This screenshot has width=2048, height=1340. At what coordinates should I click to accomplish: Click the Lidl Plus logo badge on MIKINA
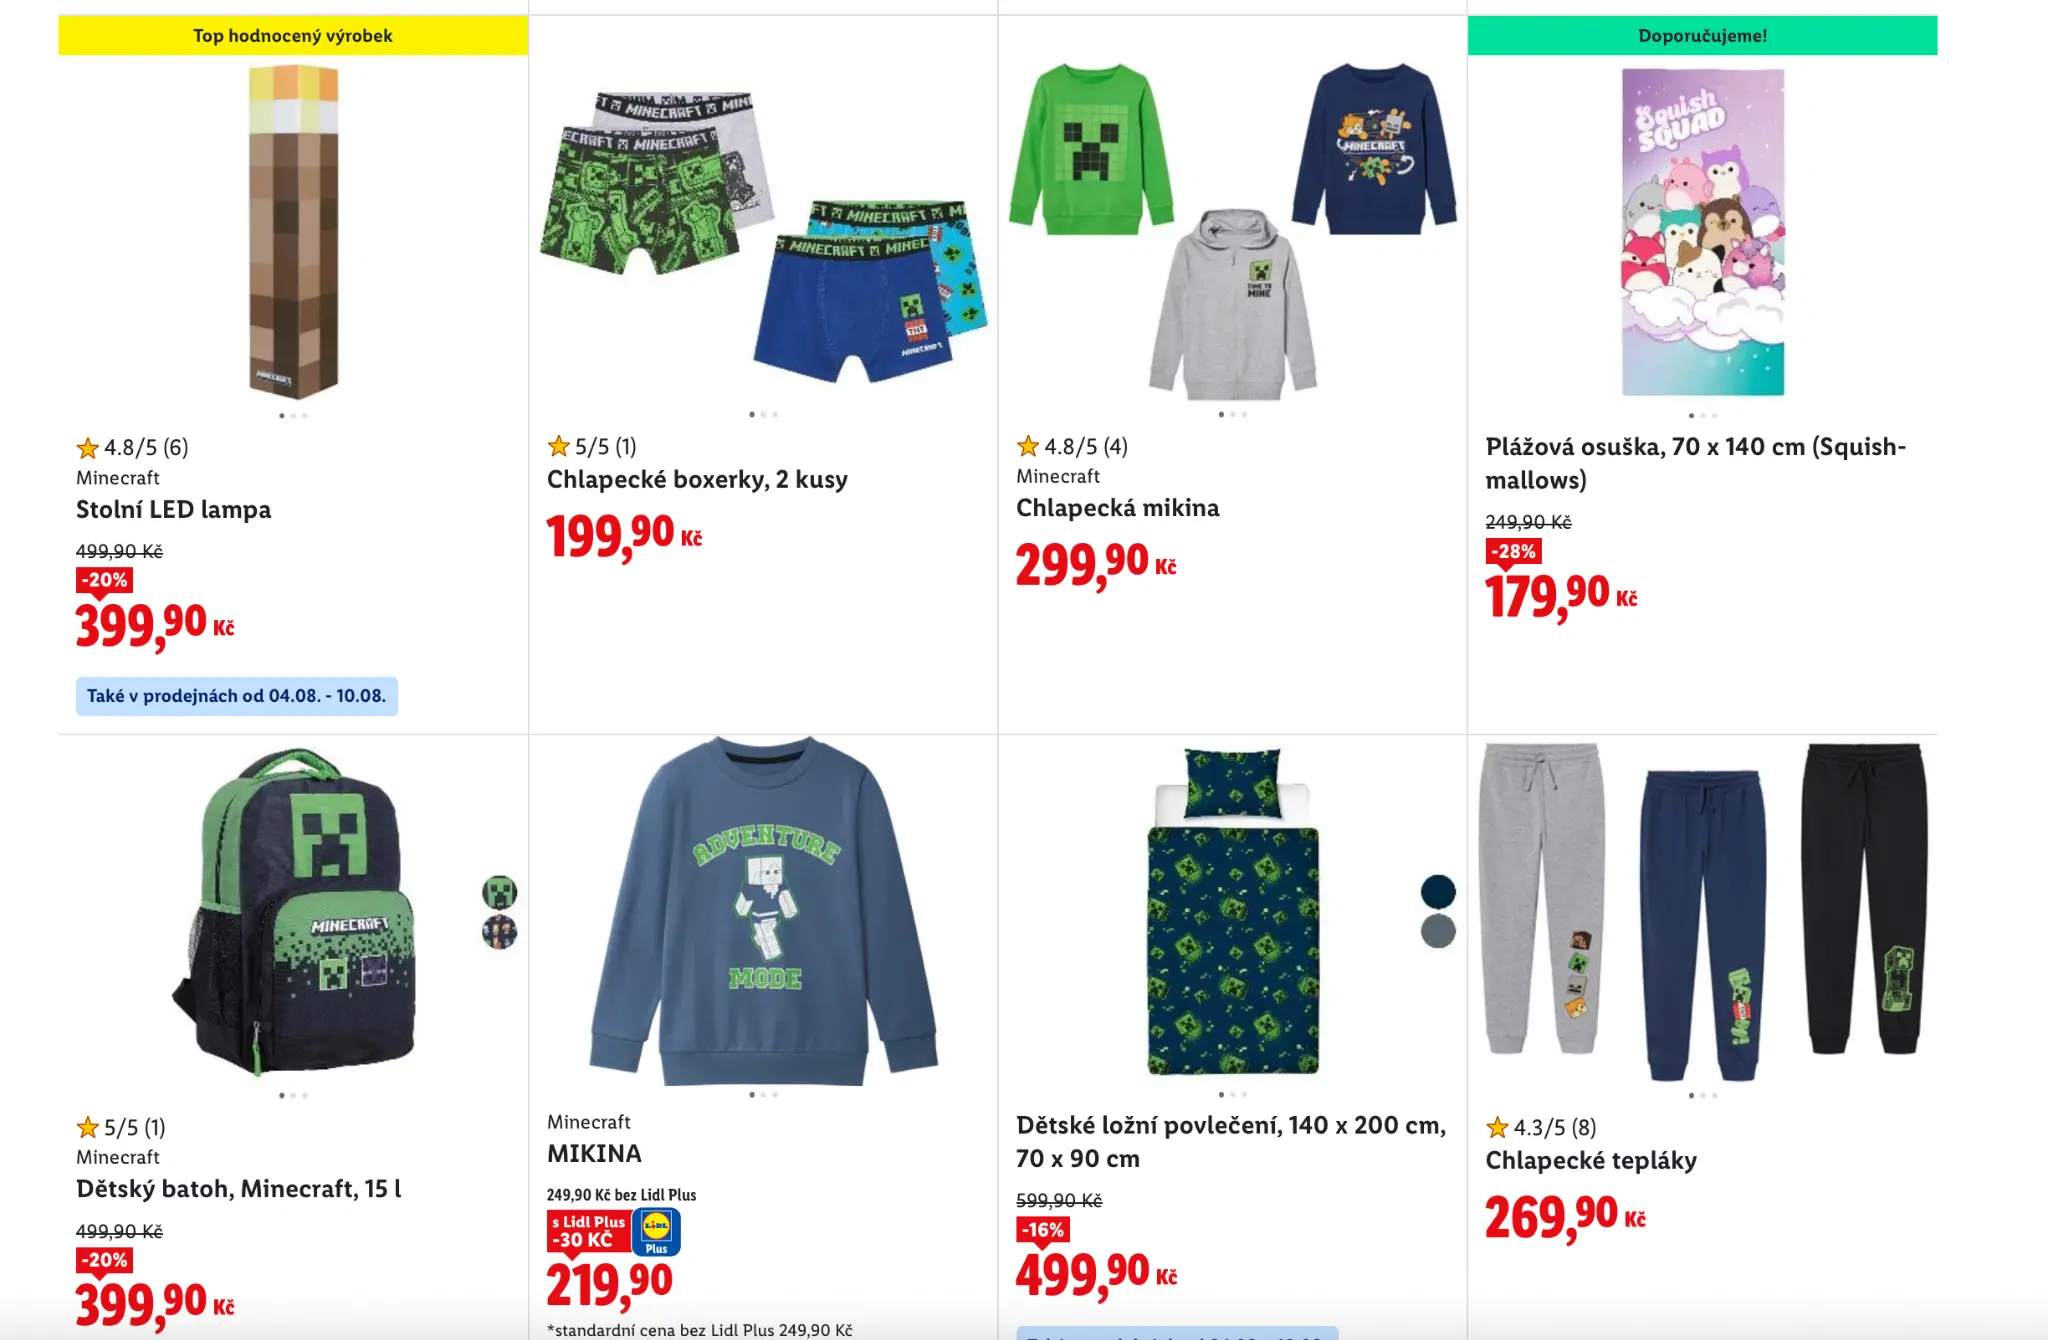(x=656, y=1231)
